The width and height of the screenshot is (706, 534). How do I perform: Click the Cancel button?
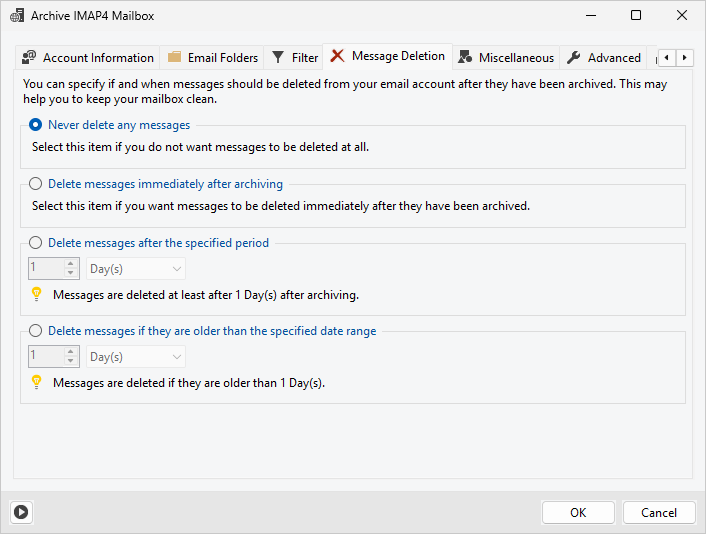coord(658,512)
